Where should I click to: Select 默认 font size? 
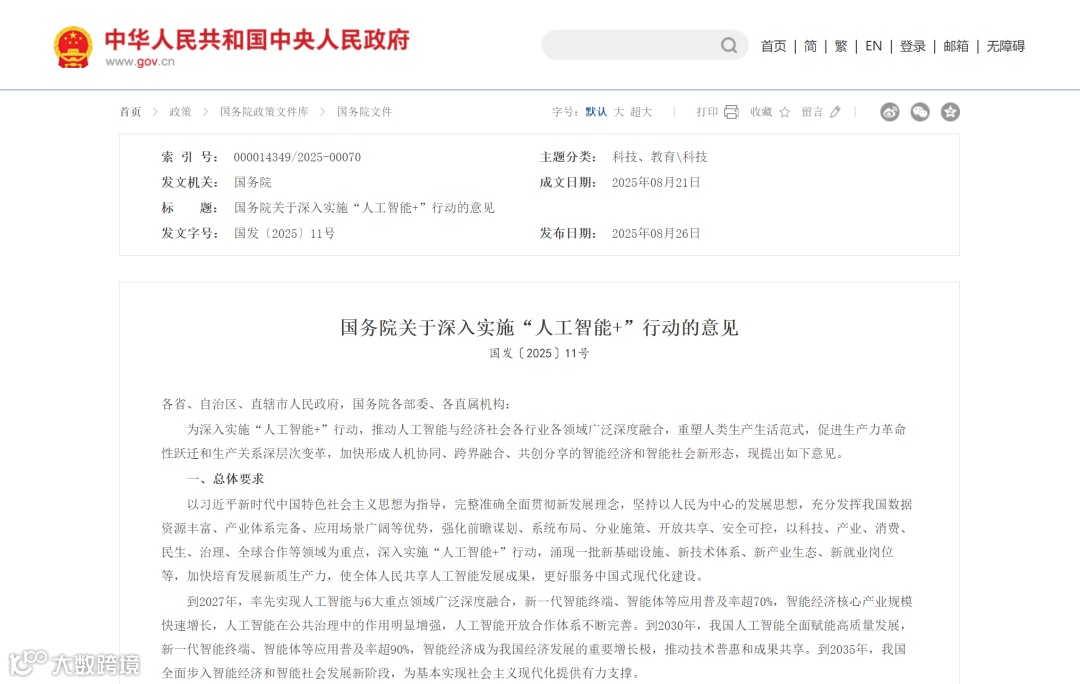coord(596,112)
